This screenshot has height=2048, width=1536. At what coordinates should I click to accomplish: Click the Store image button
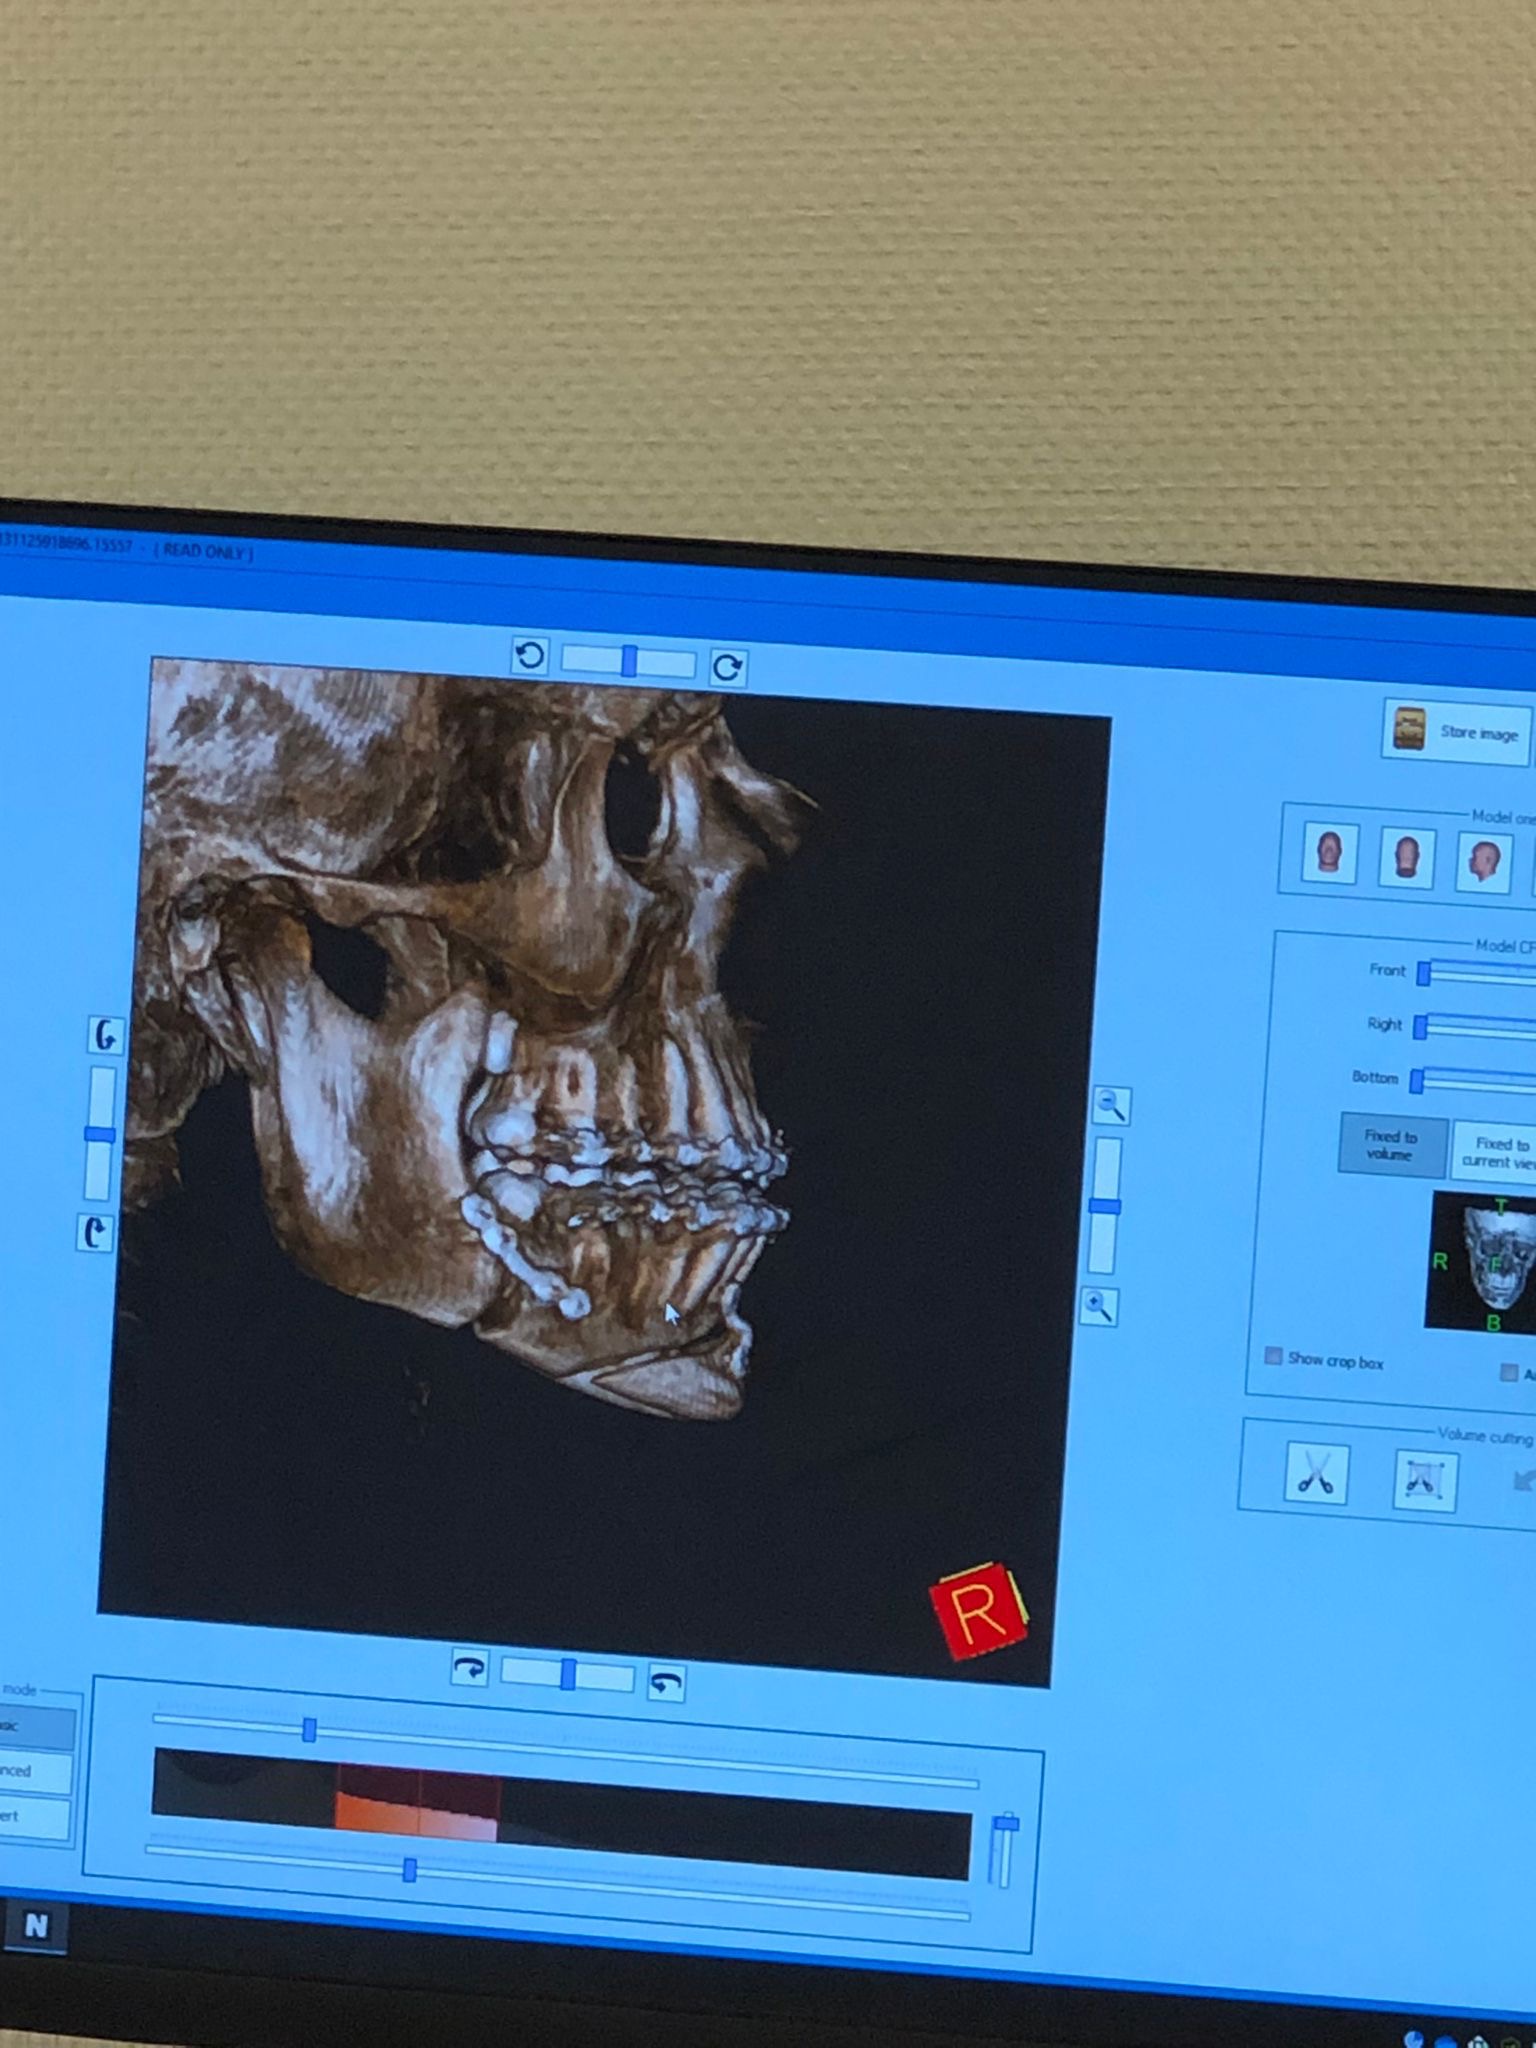[x=1457, y=731]
